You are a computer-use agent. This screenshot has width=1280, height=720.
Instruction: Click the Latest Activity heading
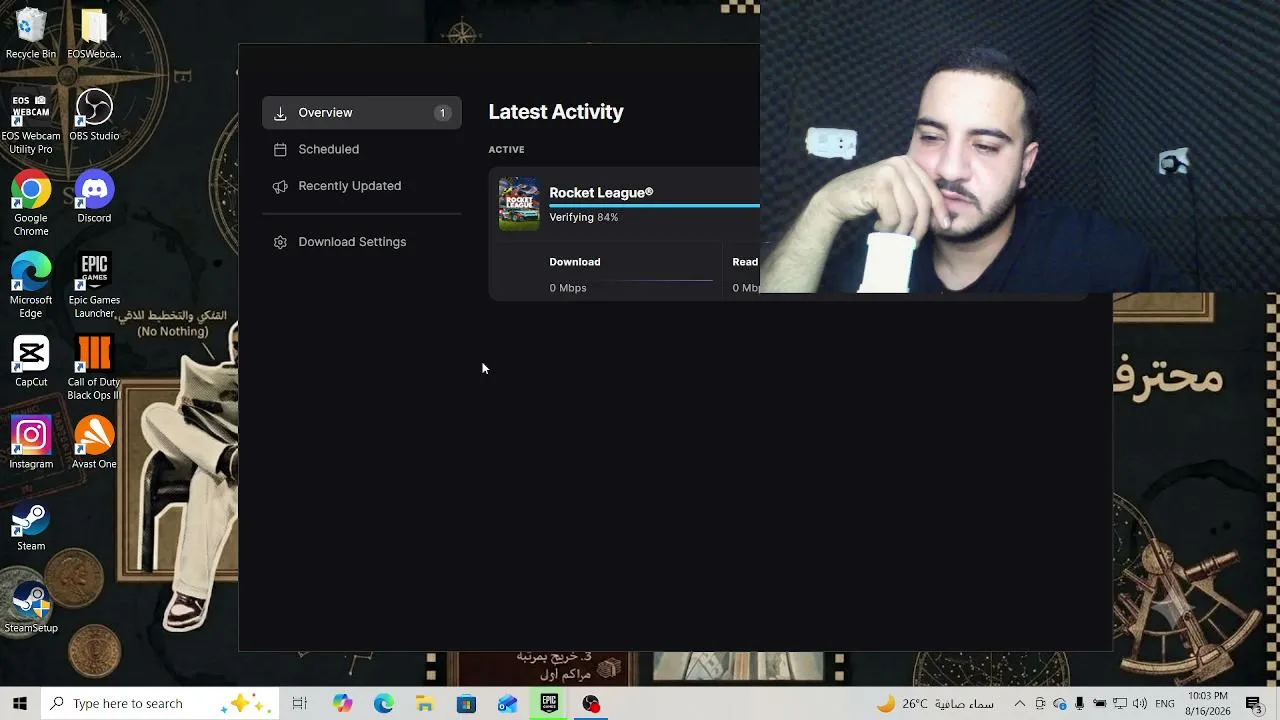click(556, 112)
